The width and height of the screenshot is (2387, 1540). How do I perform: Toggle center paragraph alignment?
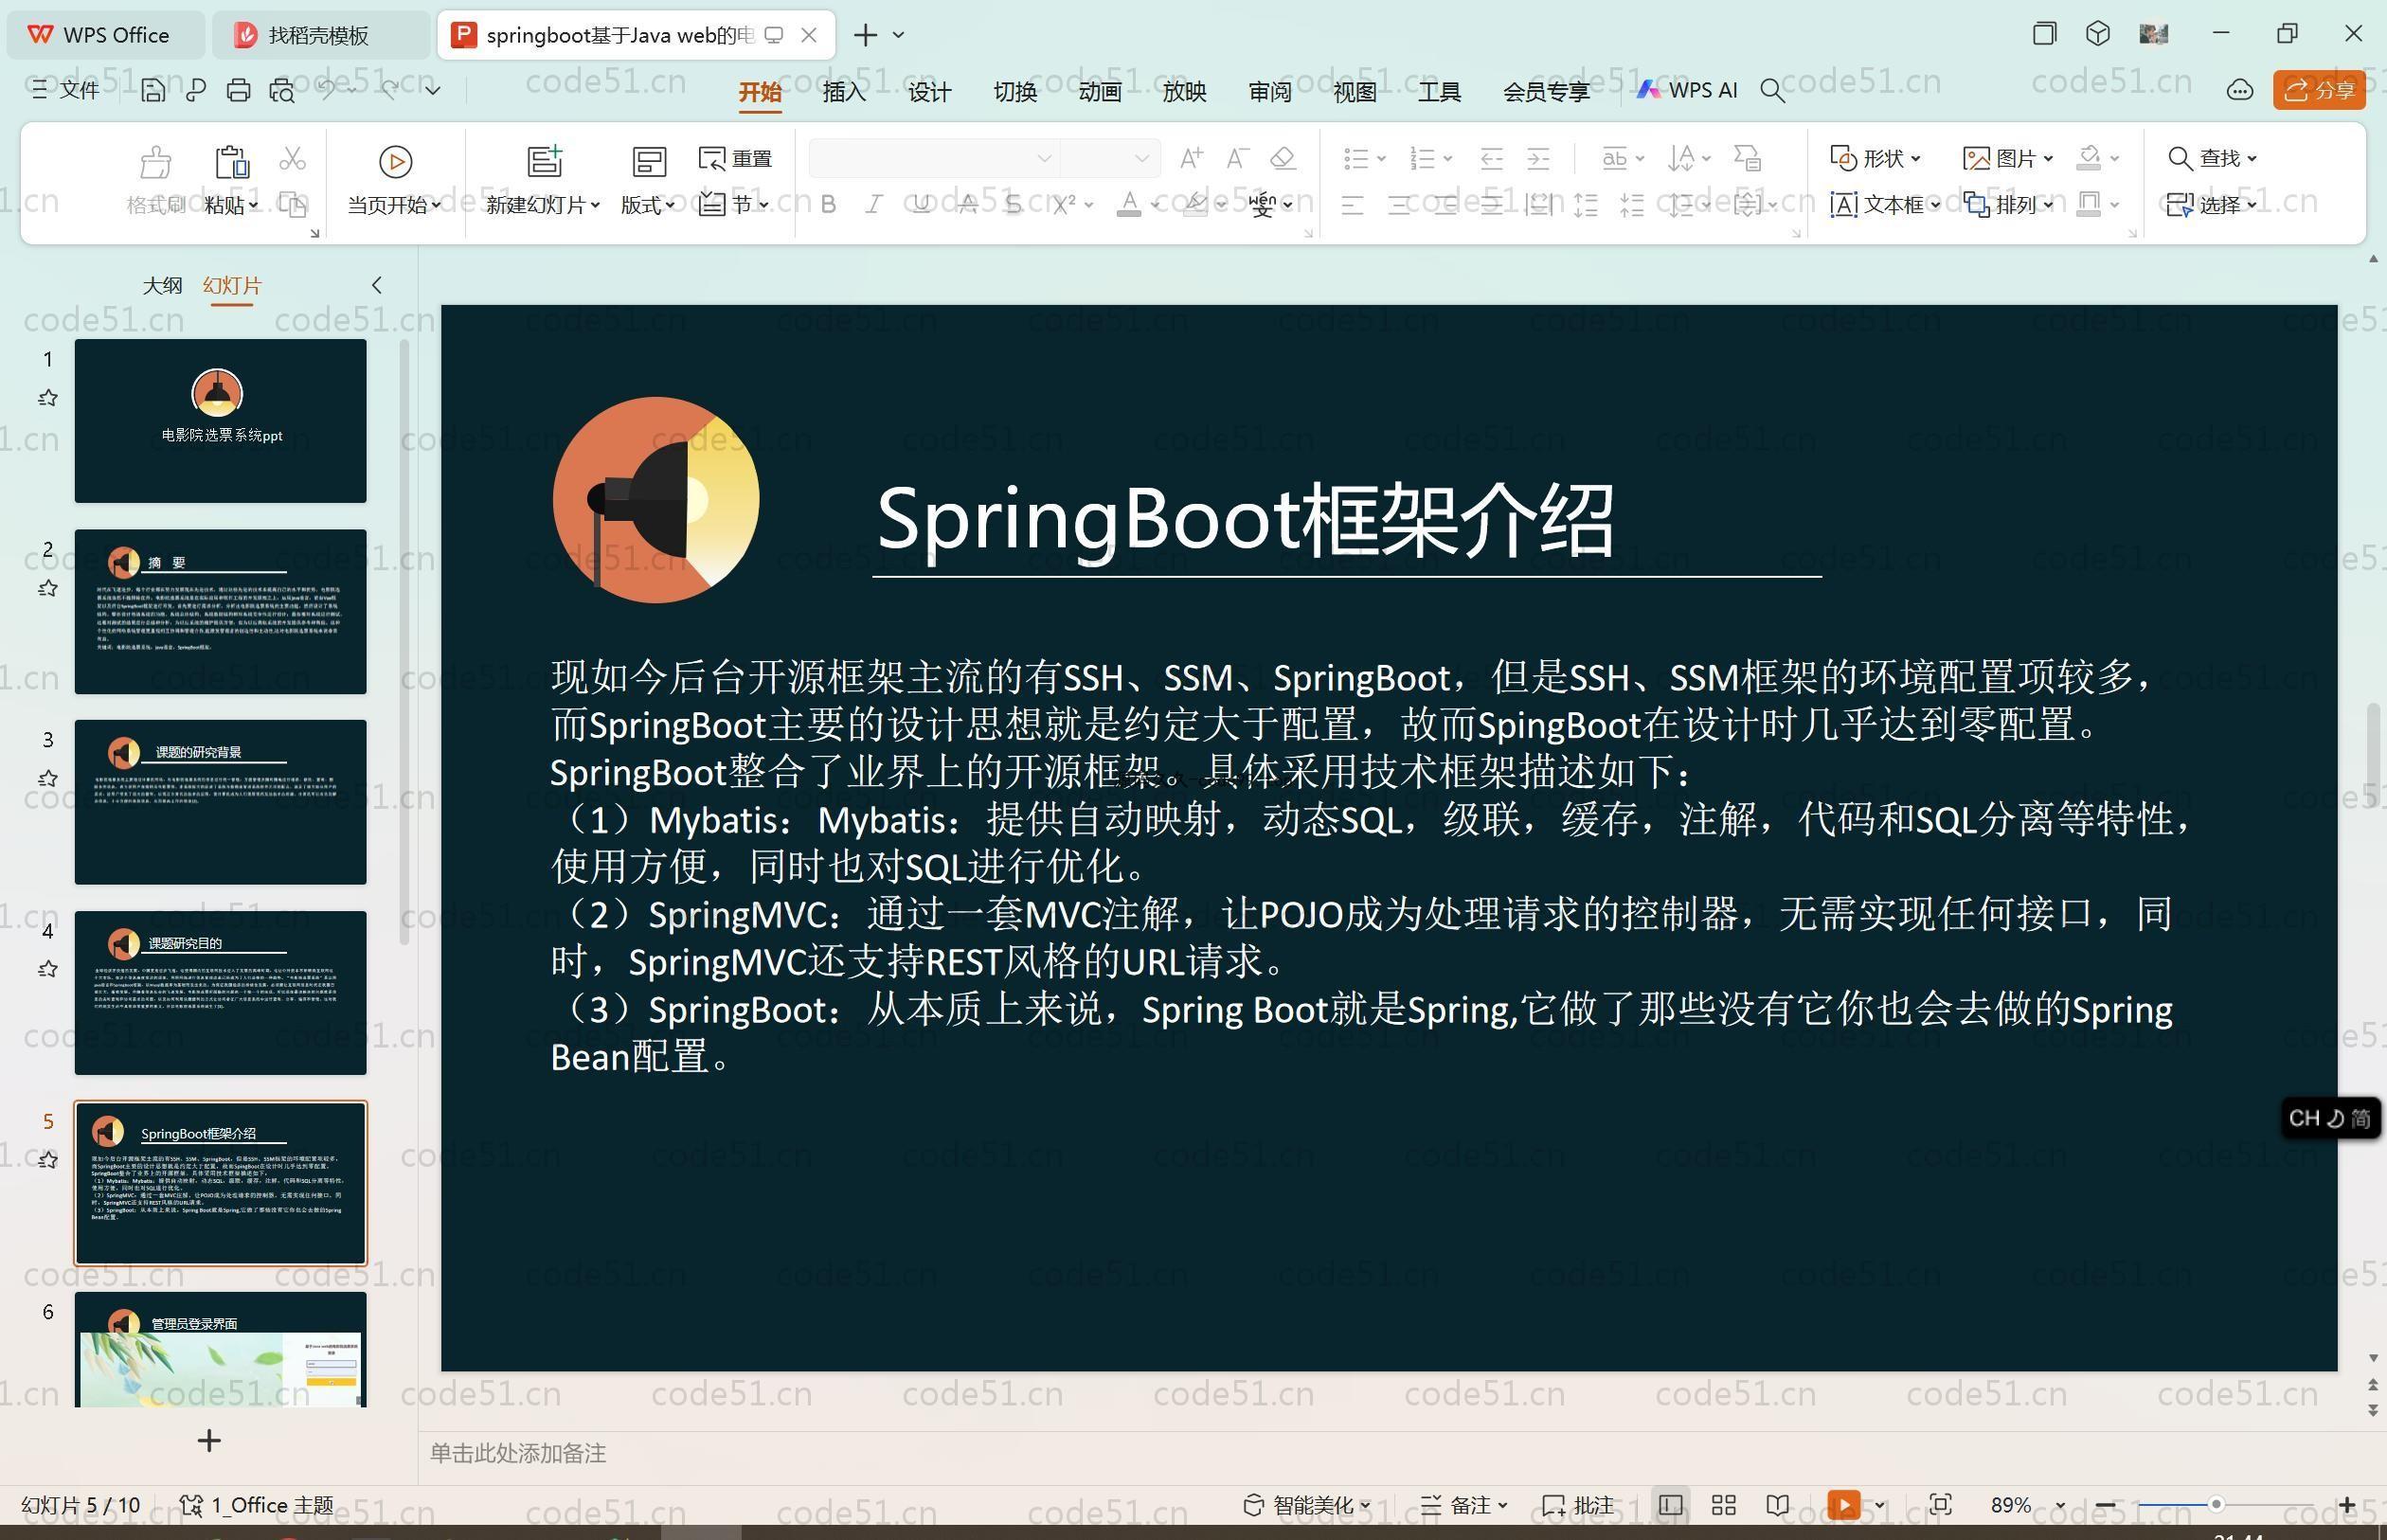pos(1399,206)
